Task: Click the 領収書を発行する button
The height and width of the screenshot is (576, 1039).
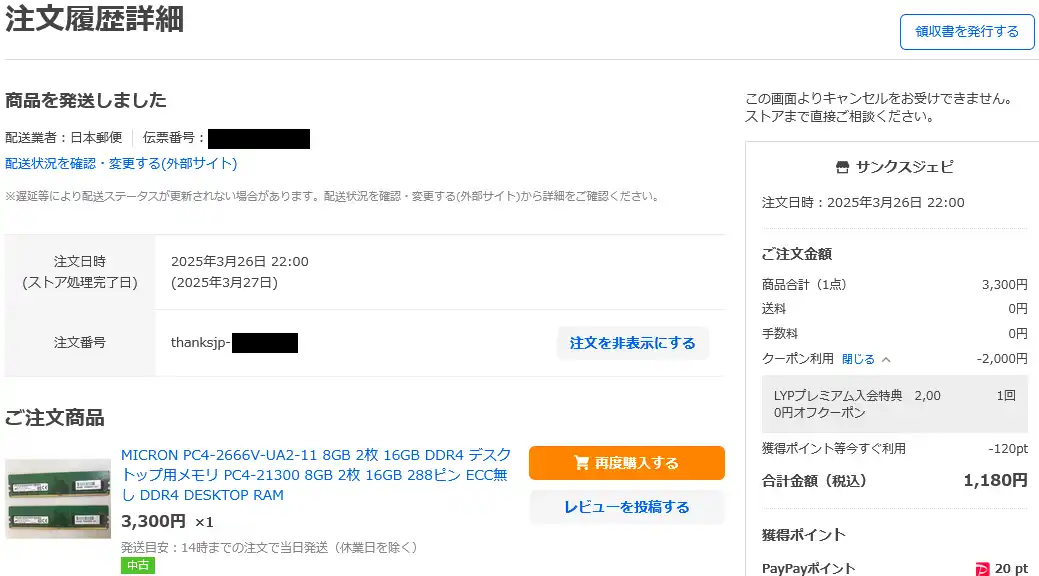Action: click(x=967, y=31)
